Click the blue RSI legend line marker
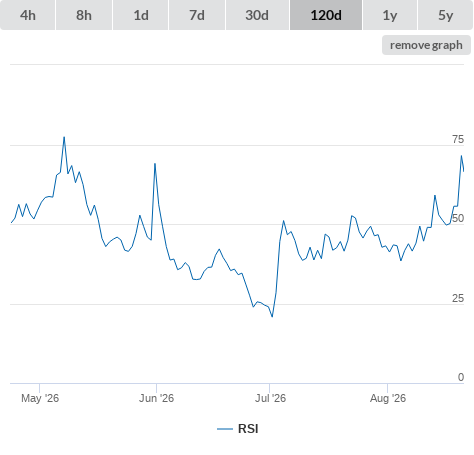The image size is (474, 455). (225, 429)
